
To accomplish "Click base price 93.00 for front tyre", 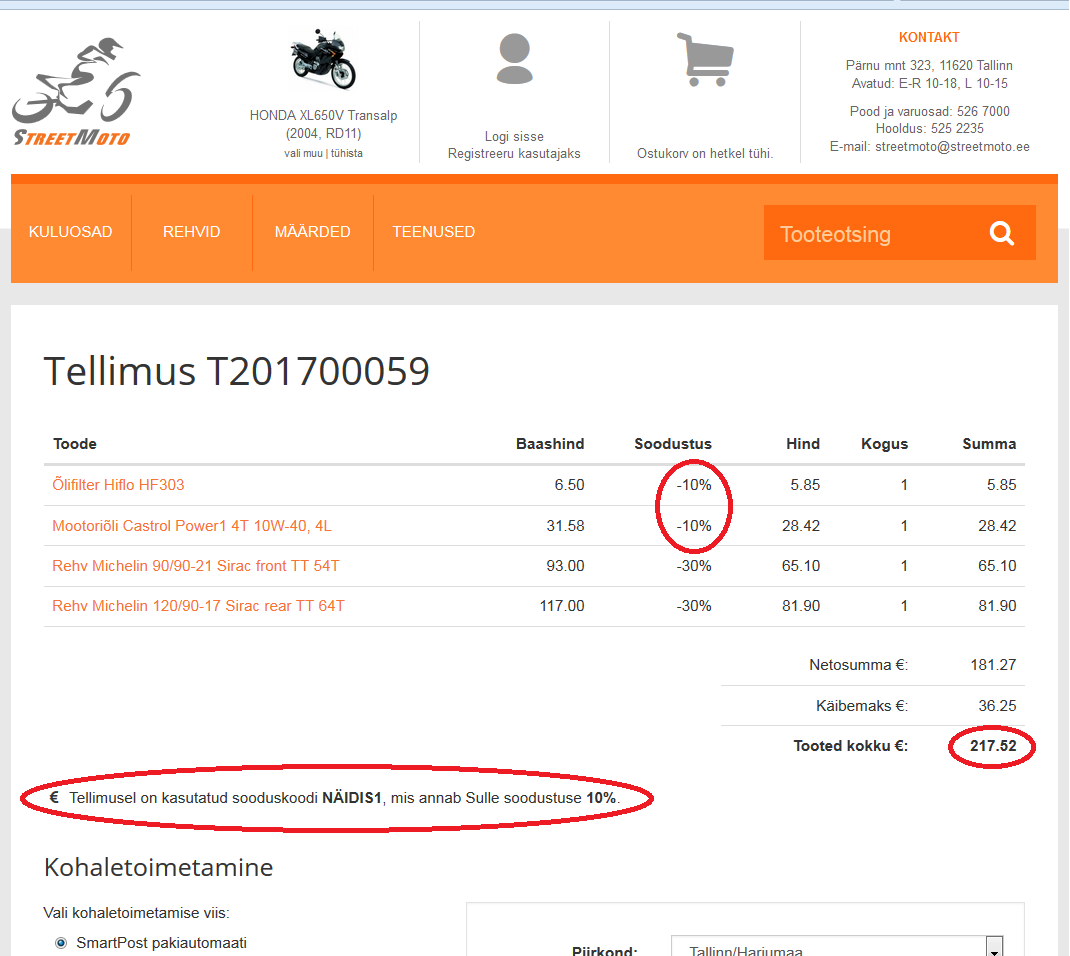I will pos(565,566).
